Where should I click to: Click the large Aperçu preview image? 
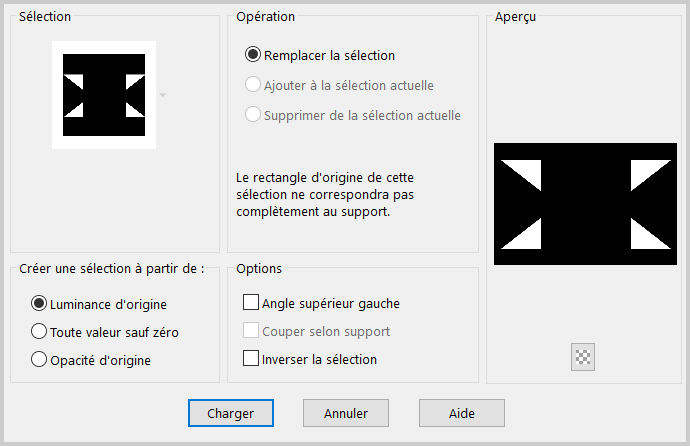585,204
